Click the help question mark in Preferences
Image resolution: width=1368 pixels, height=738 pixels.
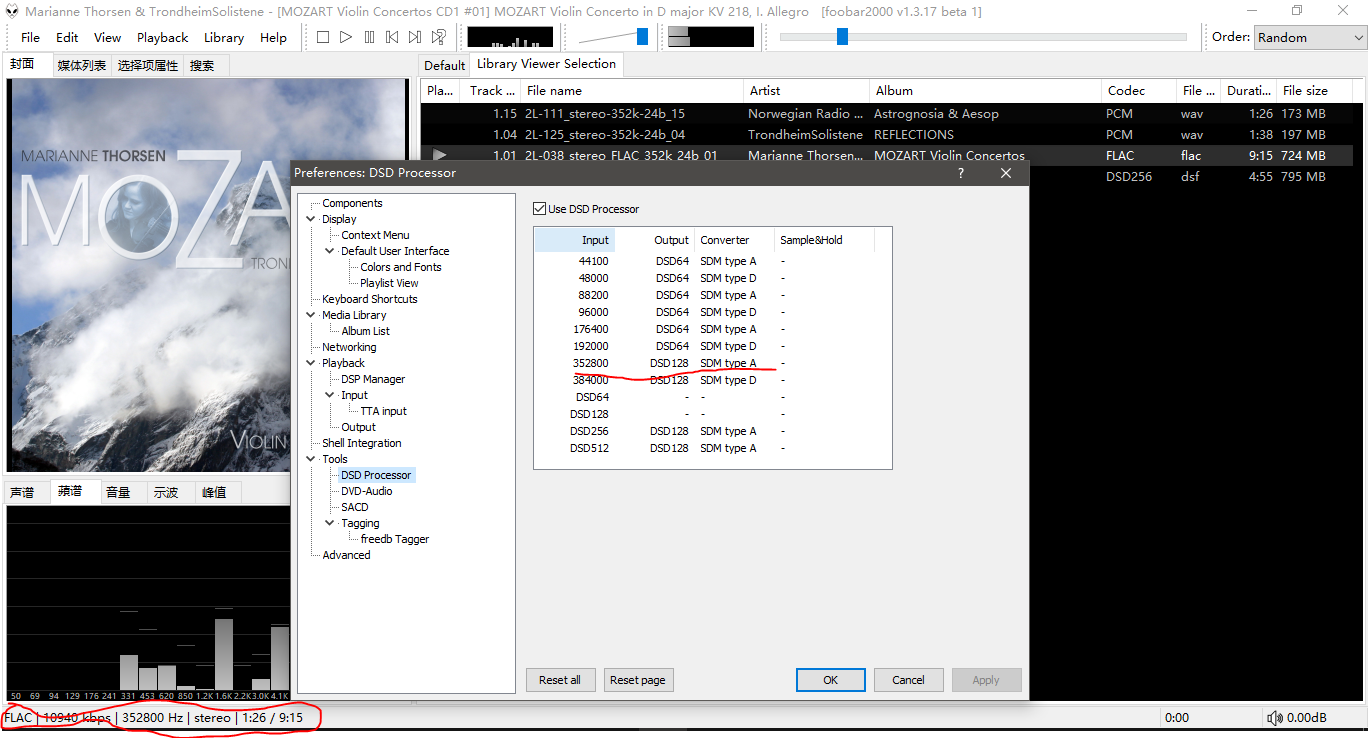click(x=961, y=173)
